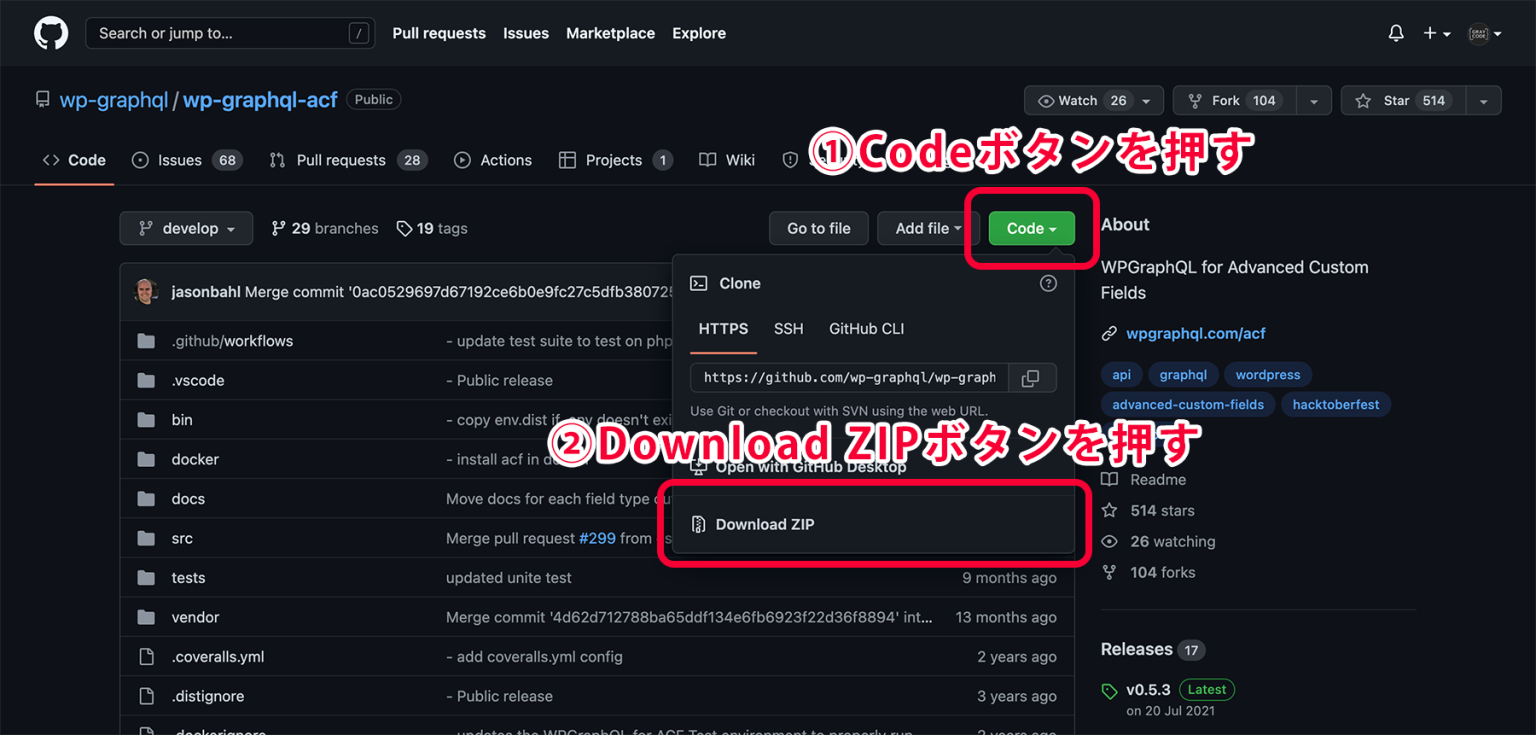Copy the clone URL with clipboard icon

[1031, 378]
